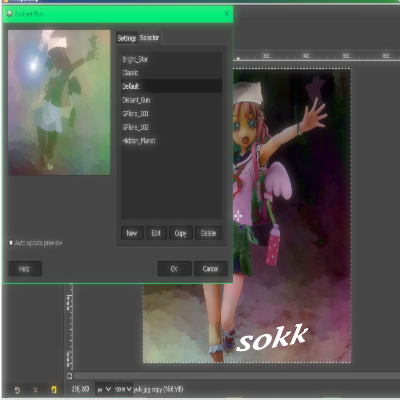Confirm the dialog with OK
400x400 pixels.
coord(174,269)
